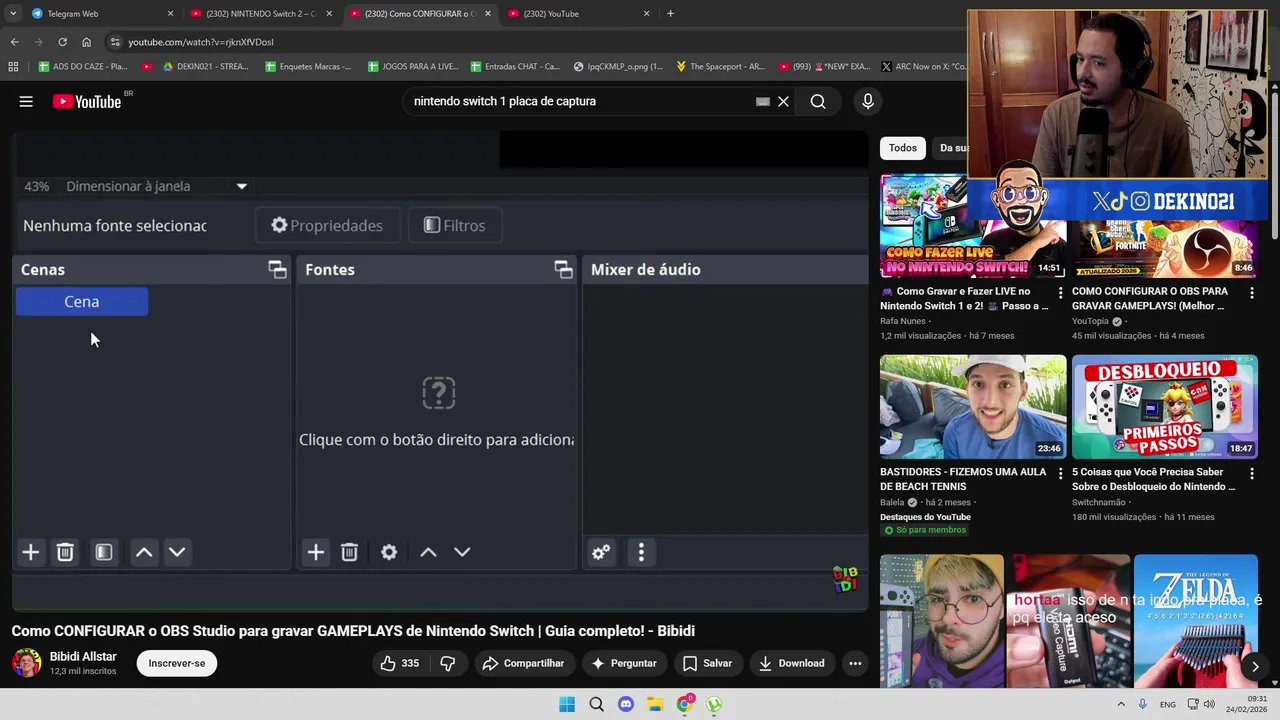Share the video via Compartilhar

coord(523,663)
